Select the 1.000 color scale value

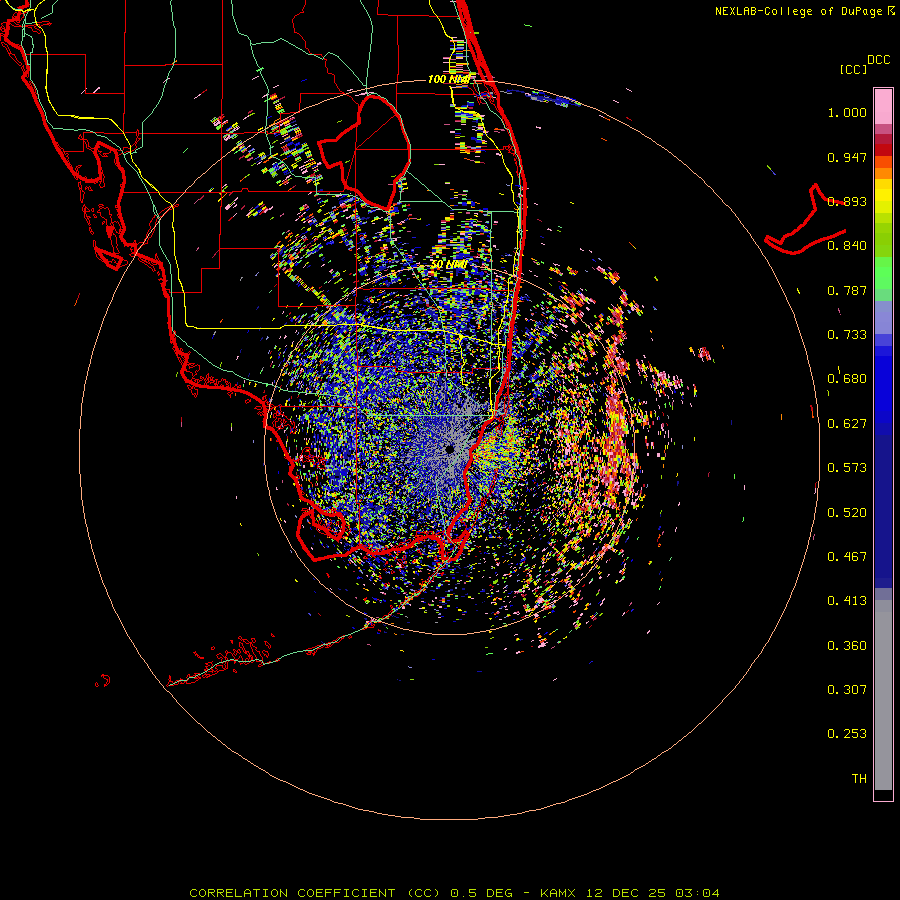tap(847, 112)
